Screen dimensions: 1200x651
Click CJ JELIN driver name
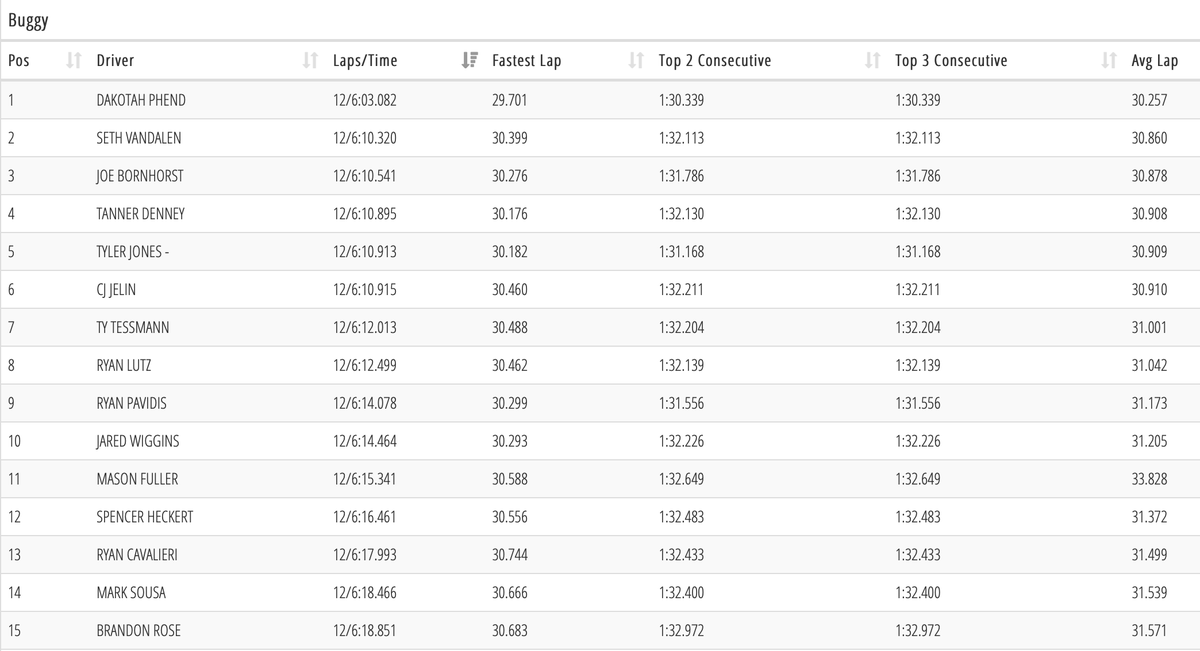[x=118, y=290]
